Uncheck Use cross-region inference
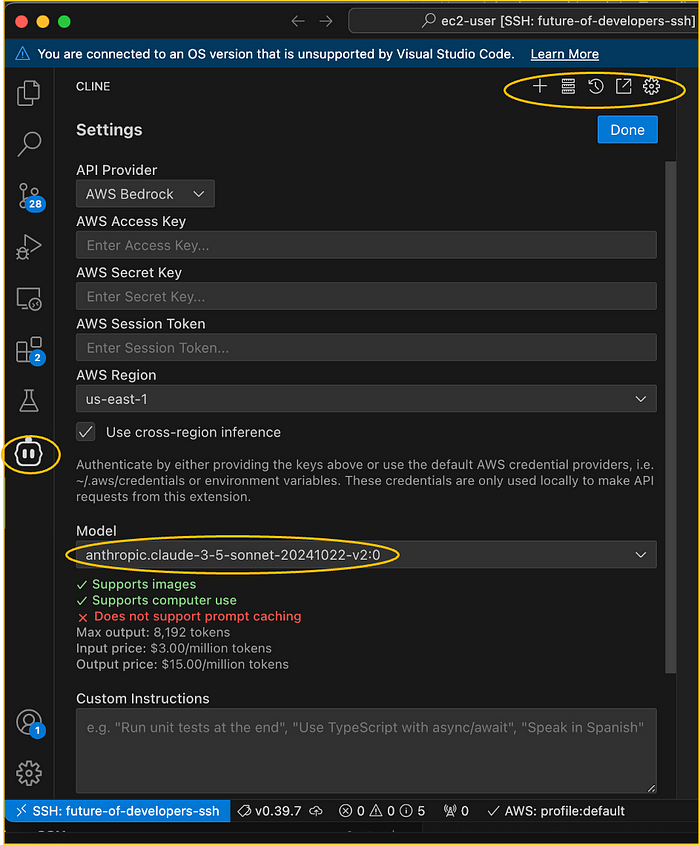 87,432
